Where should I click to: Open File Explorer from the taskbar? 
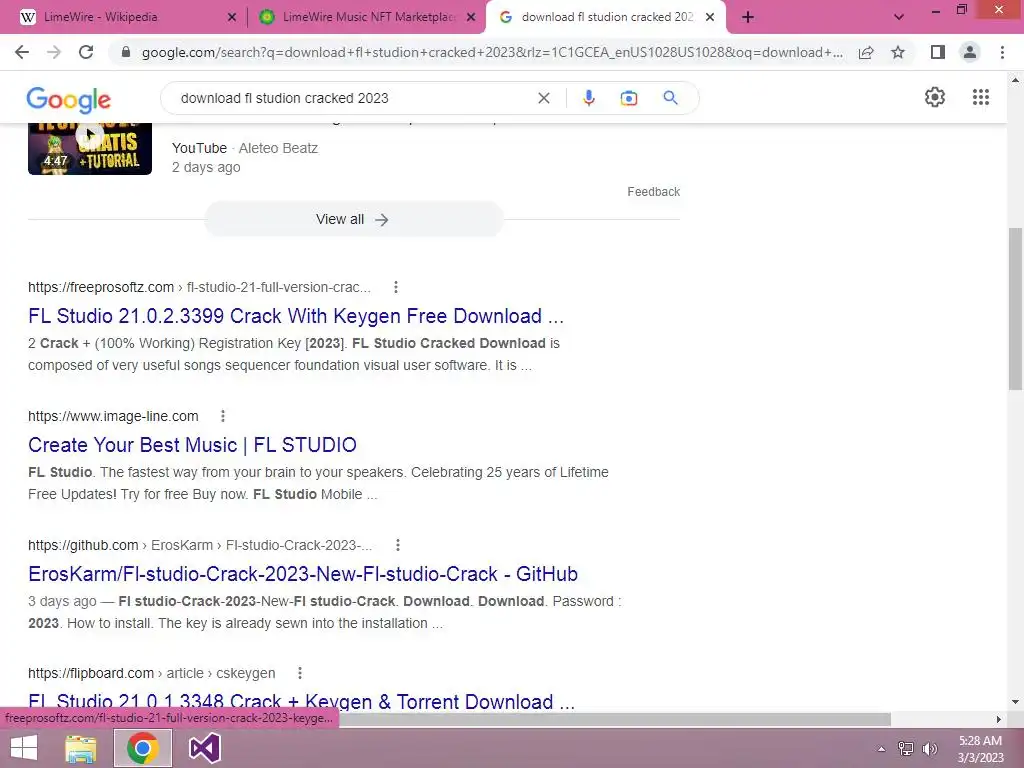(x=81, y=748)
